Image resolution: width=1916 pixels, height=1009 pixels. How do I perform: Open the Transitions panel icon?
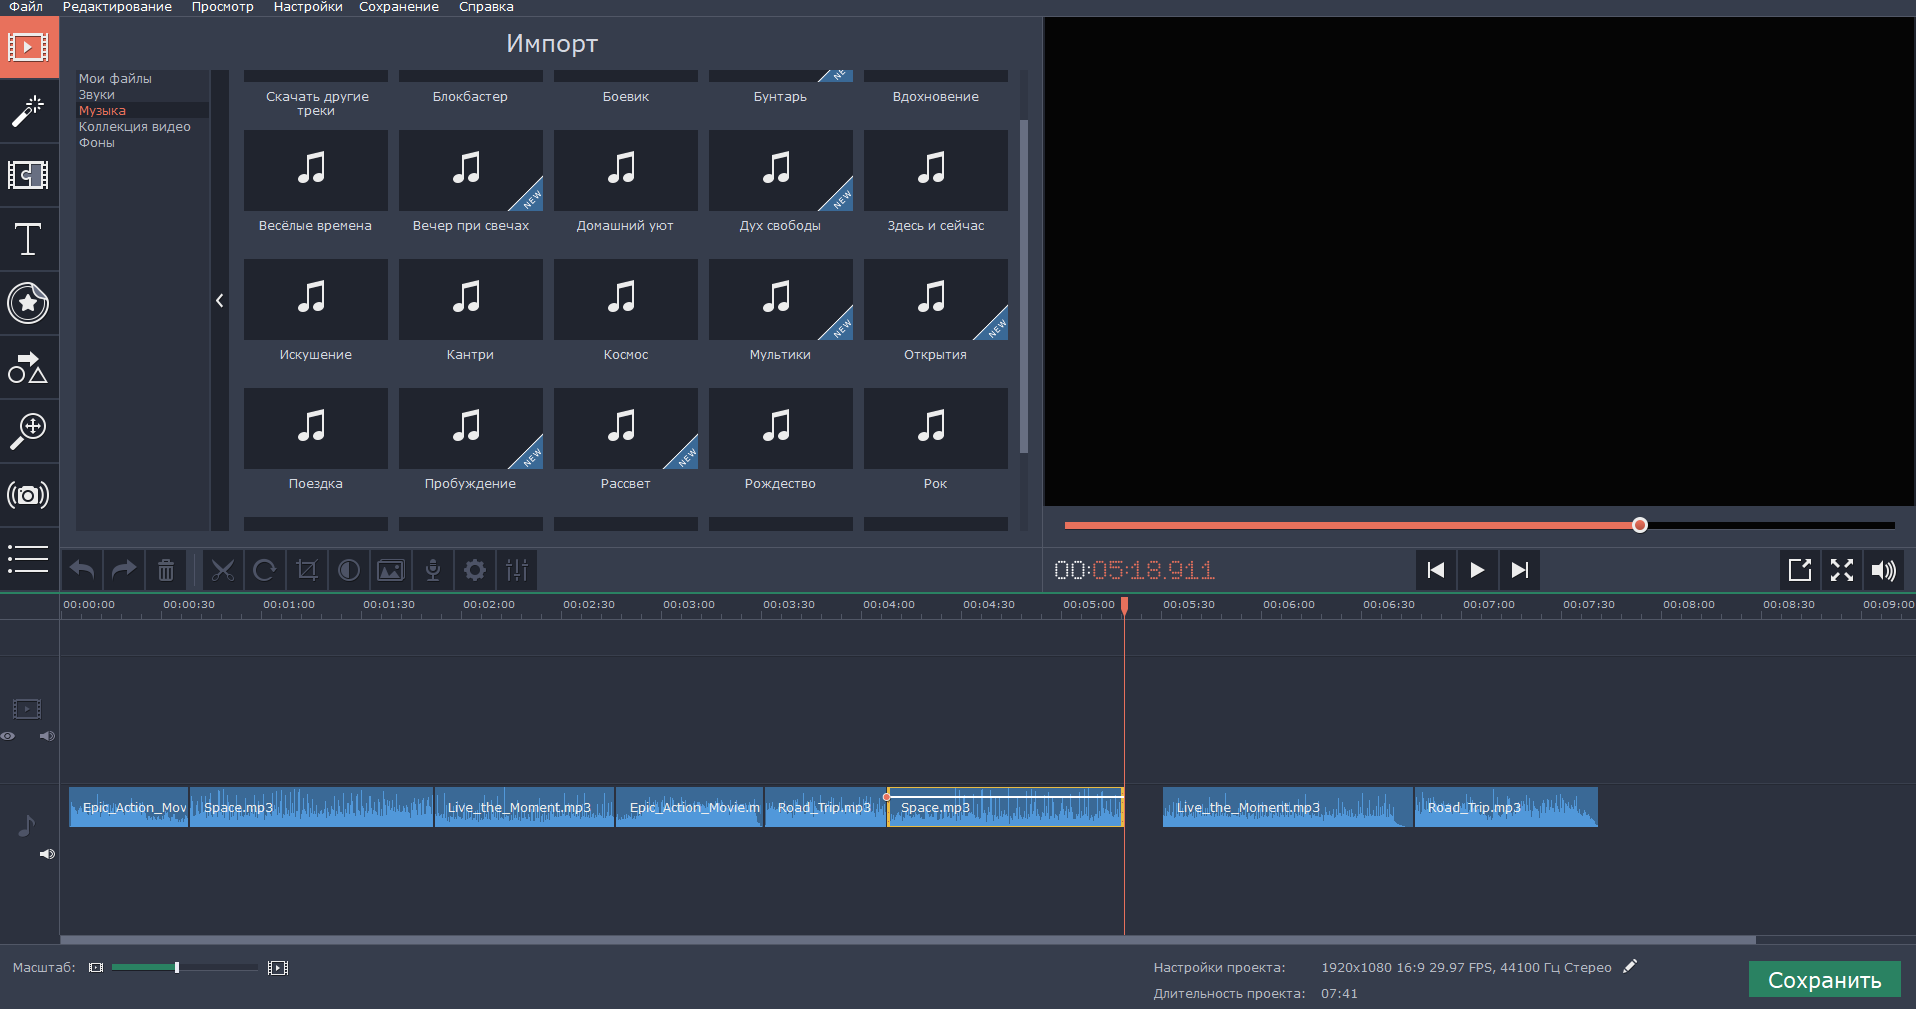pyautogui.click(x=28, y=175)
